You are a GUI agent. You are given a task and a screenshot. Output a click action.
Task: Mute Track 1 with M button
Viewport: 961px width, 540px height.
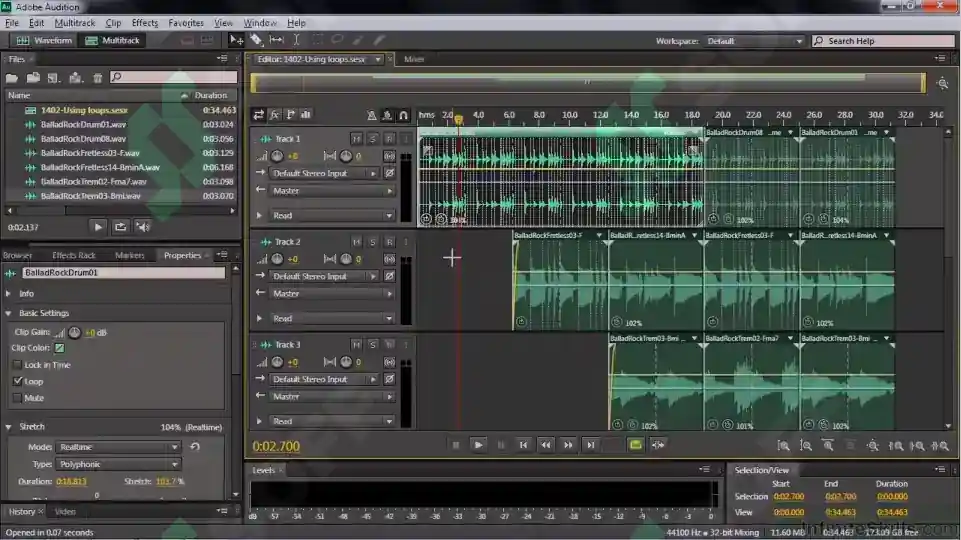[x=356, y=139]
